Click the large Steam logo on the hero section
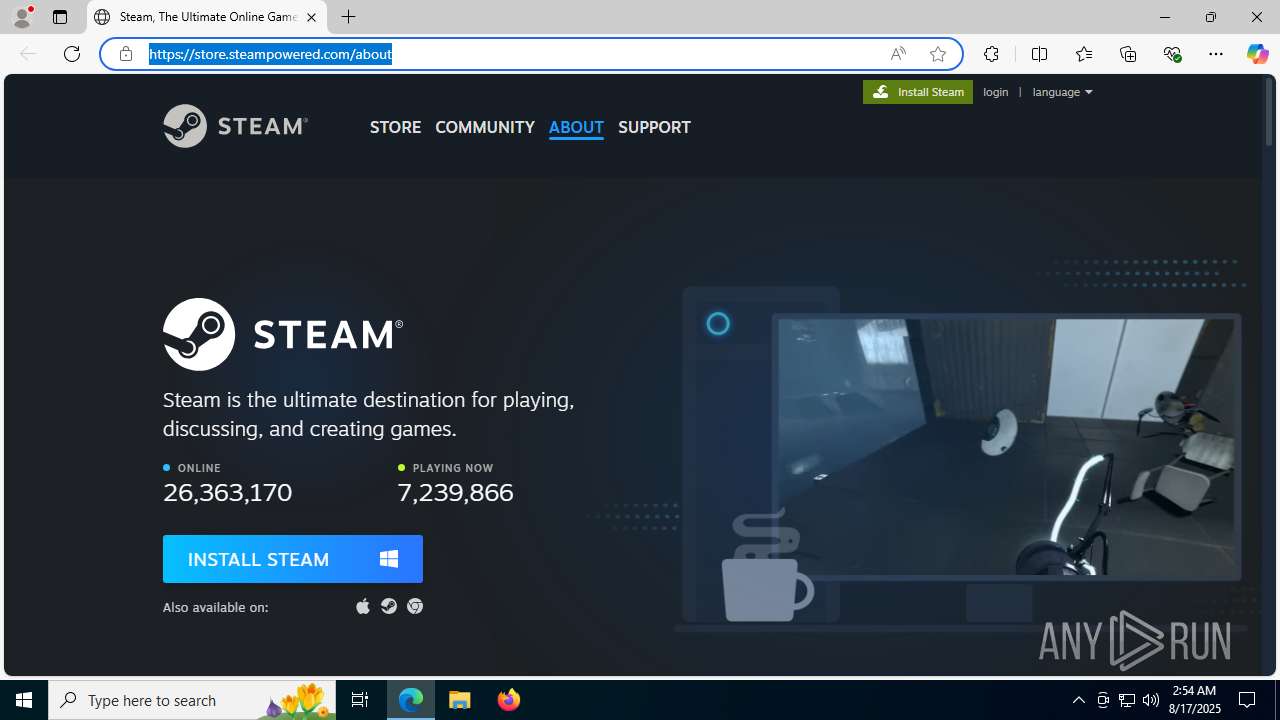 click(283, 334)
